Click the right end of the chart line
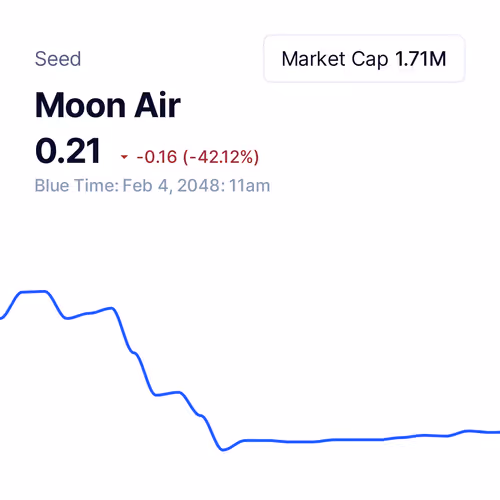The height and width of the screenshot is (500, 500). coord(498,432)
